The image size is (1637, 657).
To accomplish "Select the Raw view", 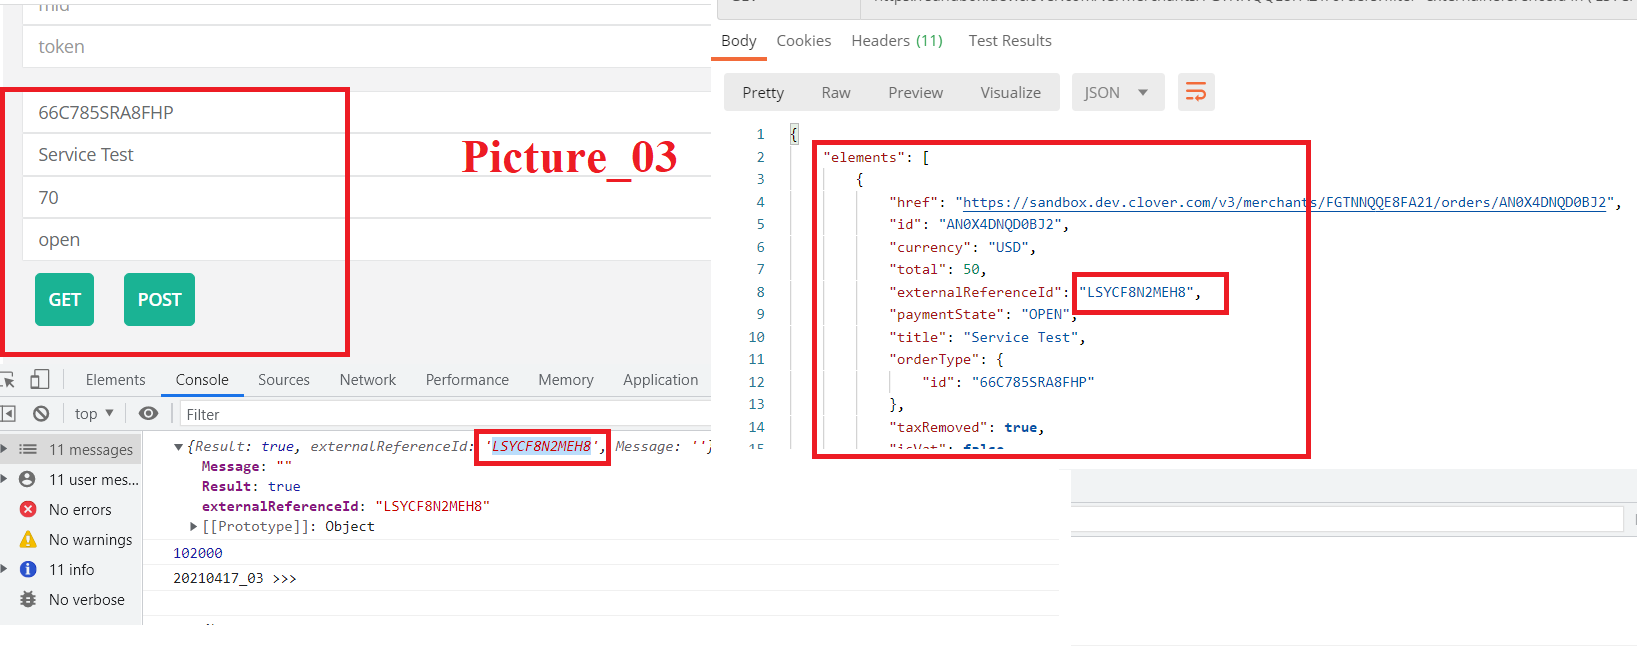I will [836, 92].
